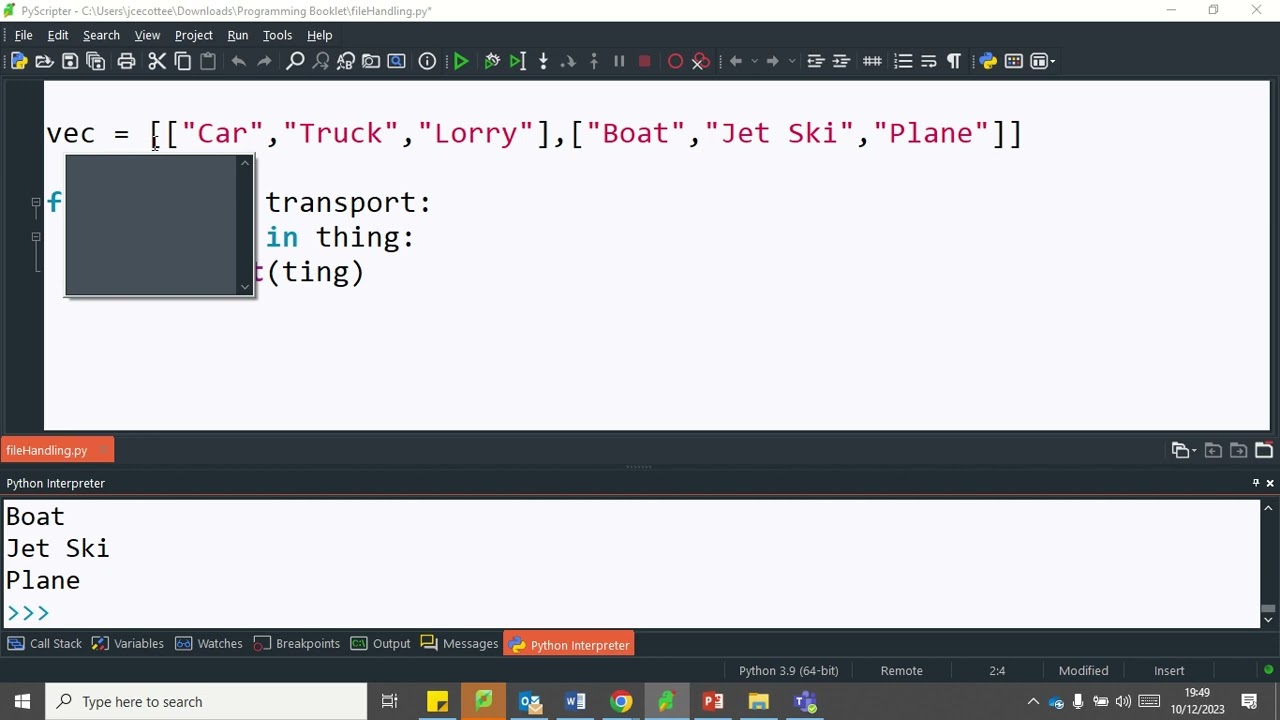Toggle line numbers display
This screenshot has width=1280, height=720.
tap(903, 61)
